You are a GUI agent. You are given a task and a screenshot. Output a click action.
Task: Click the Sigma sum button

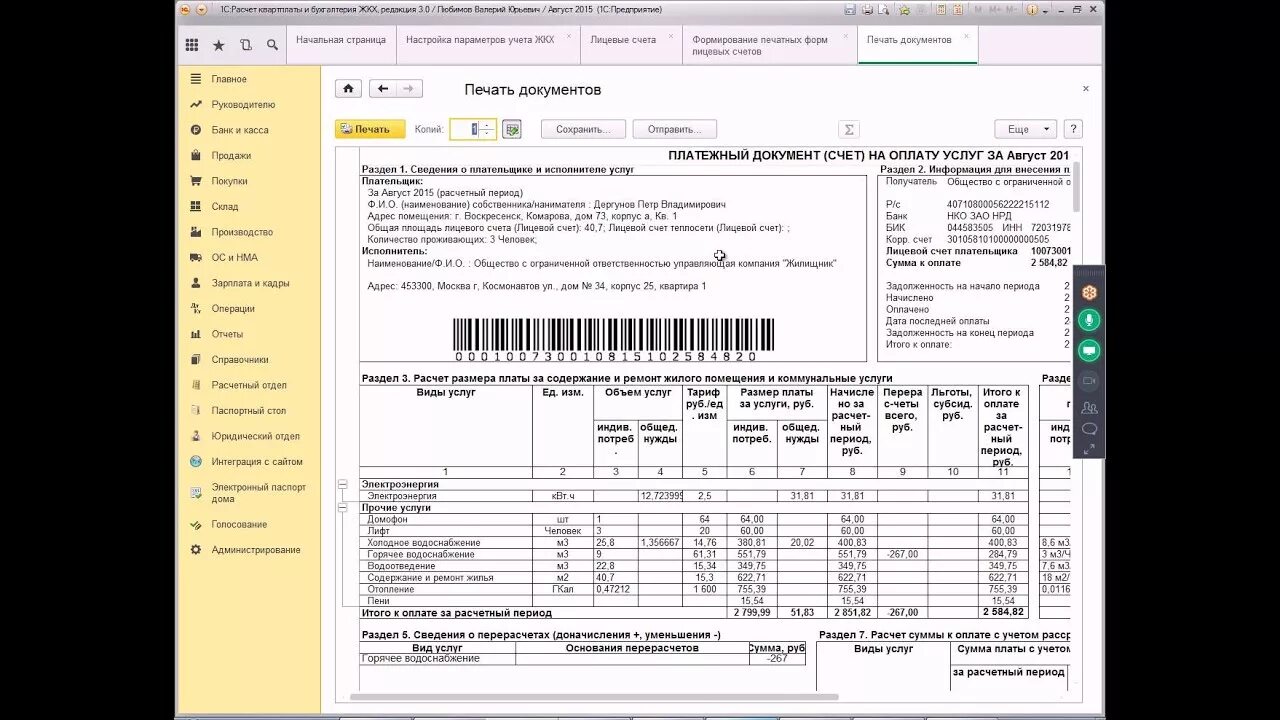pyautogui.click(x=849, y=129)
